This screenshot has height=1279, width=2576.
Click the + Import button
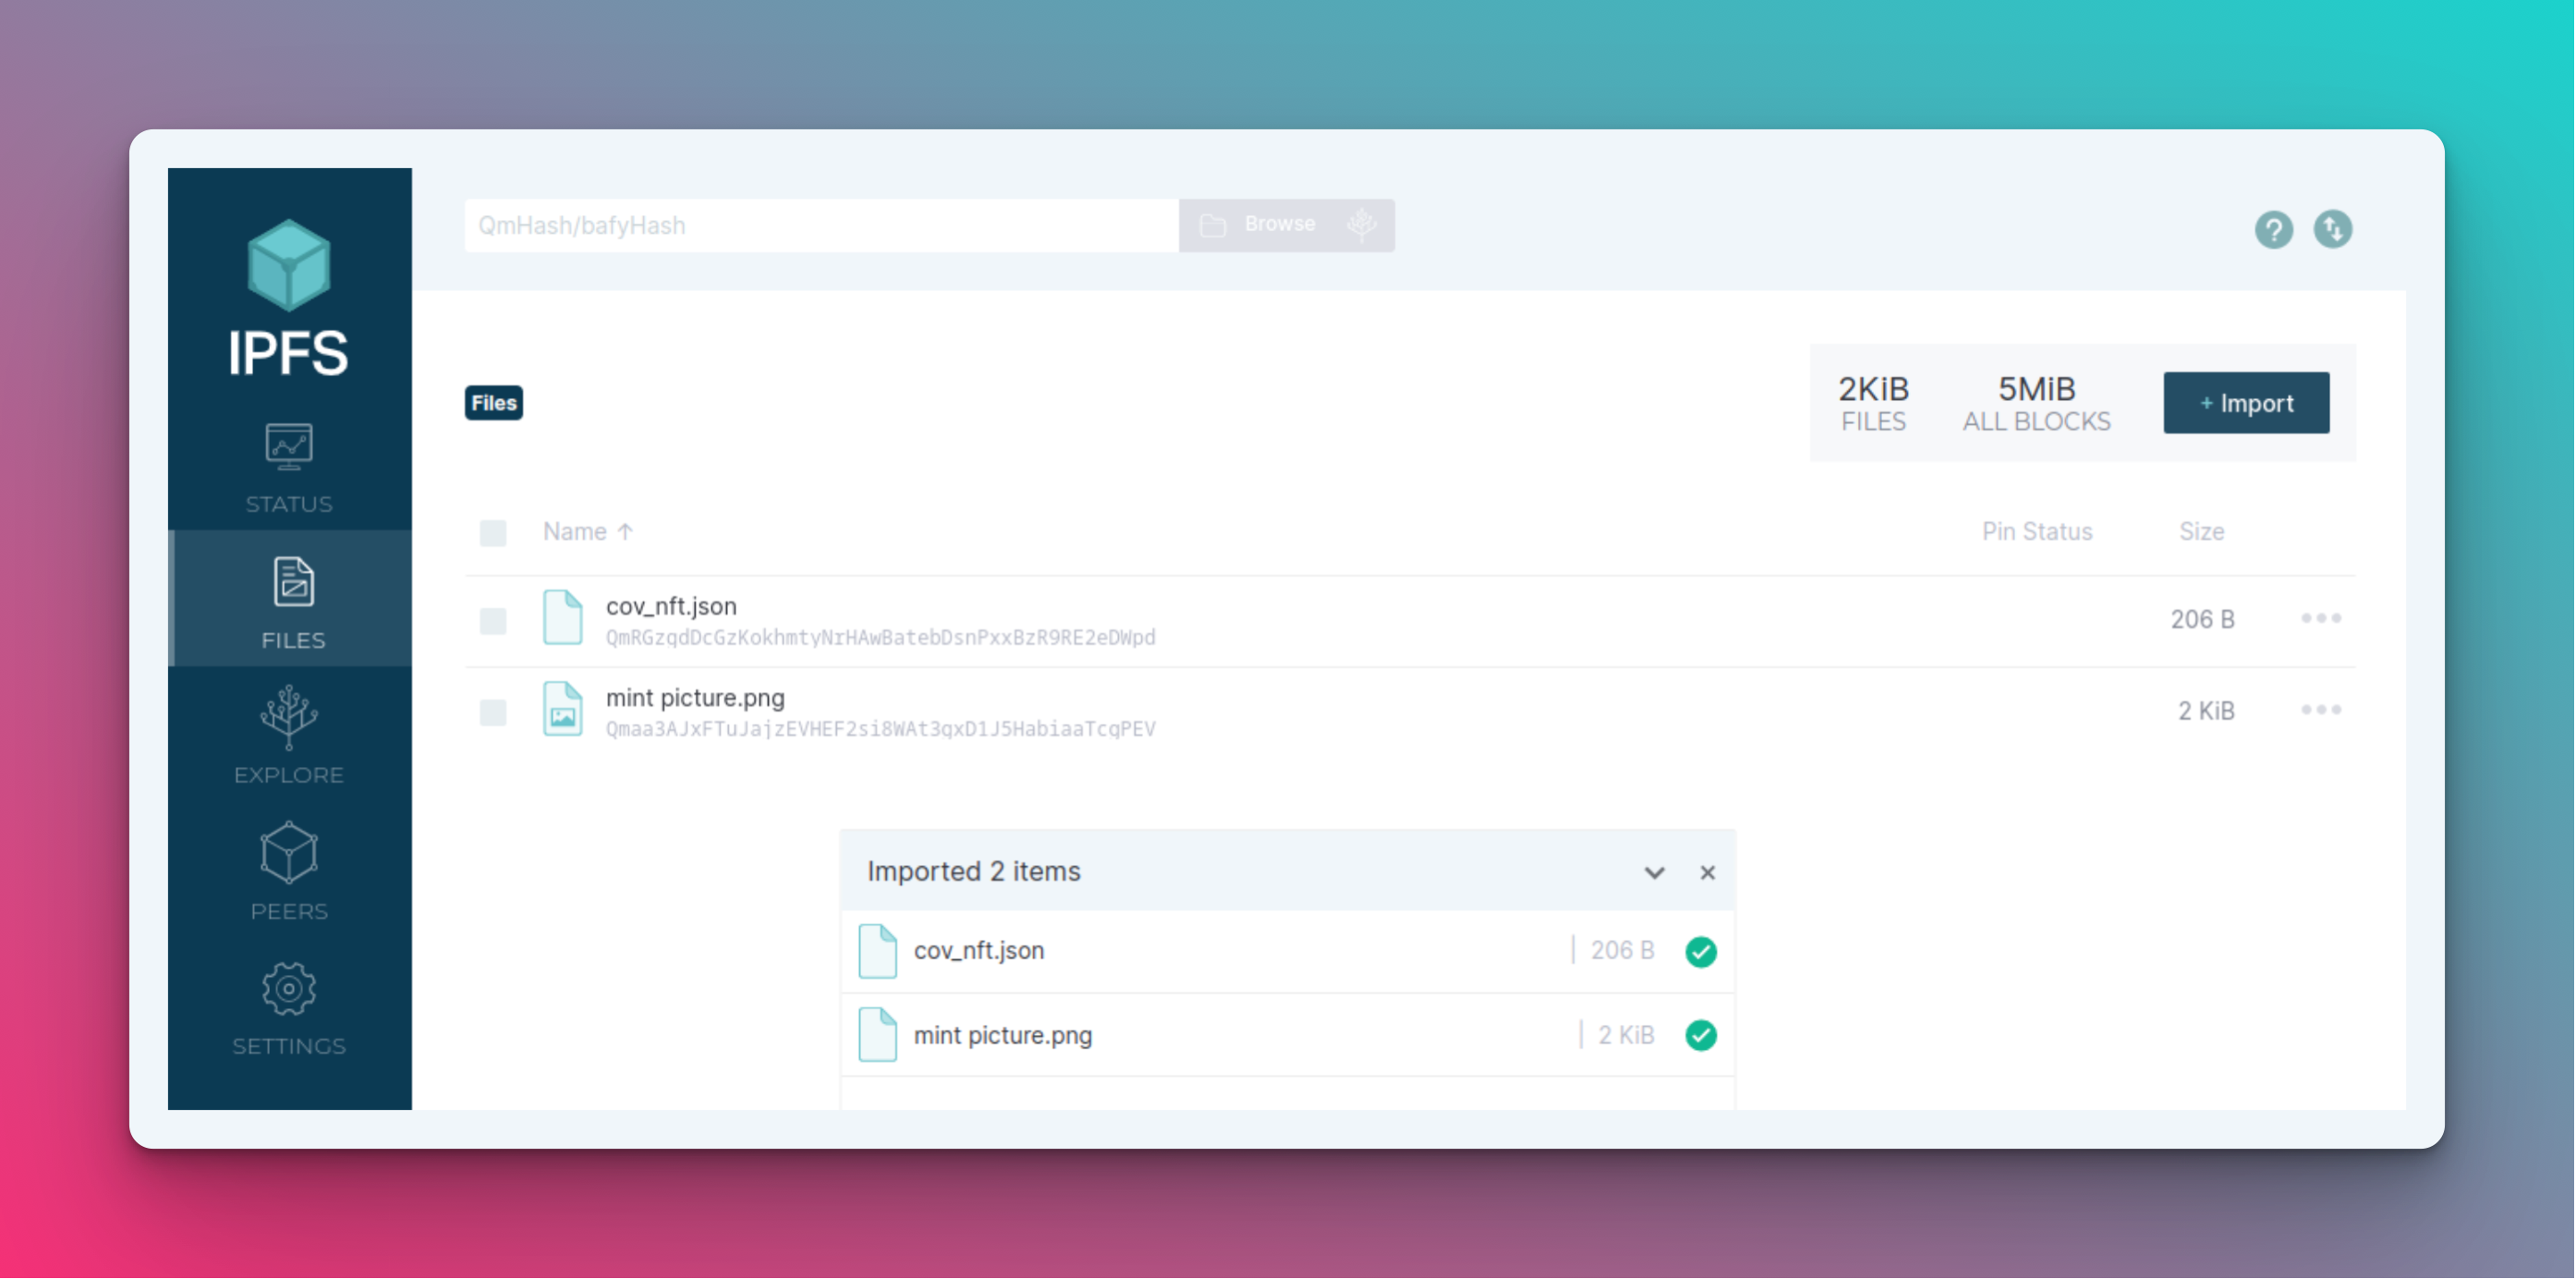(2246, 403)
